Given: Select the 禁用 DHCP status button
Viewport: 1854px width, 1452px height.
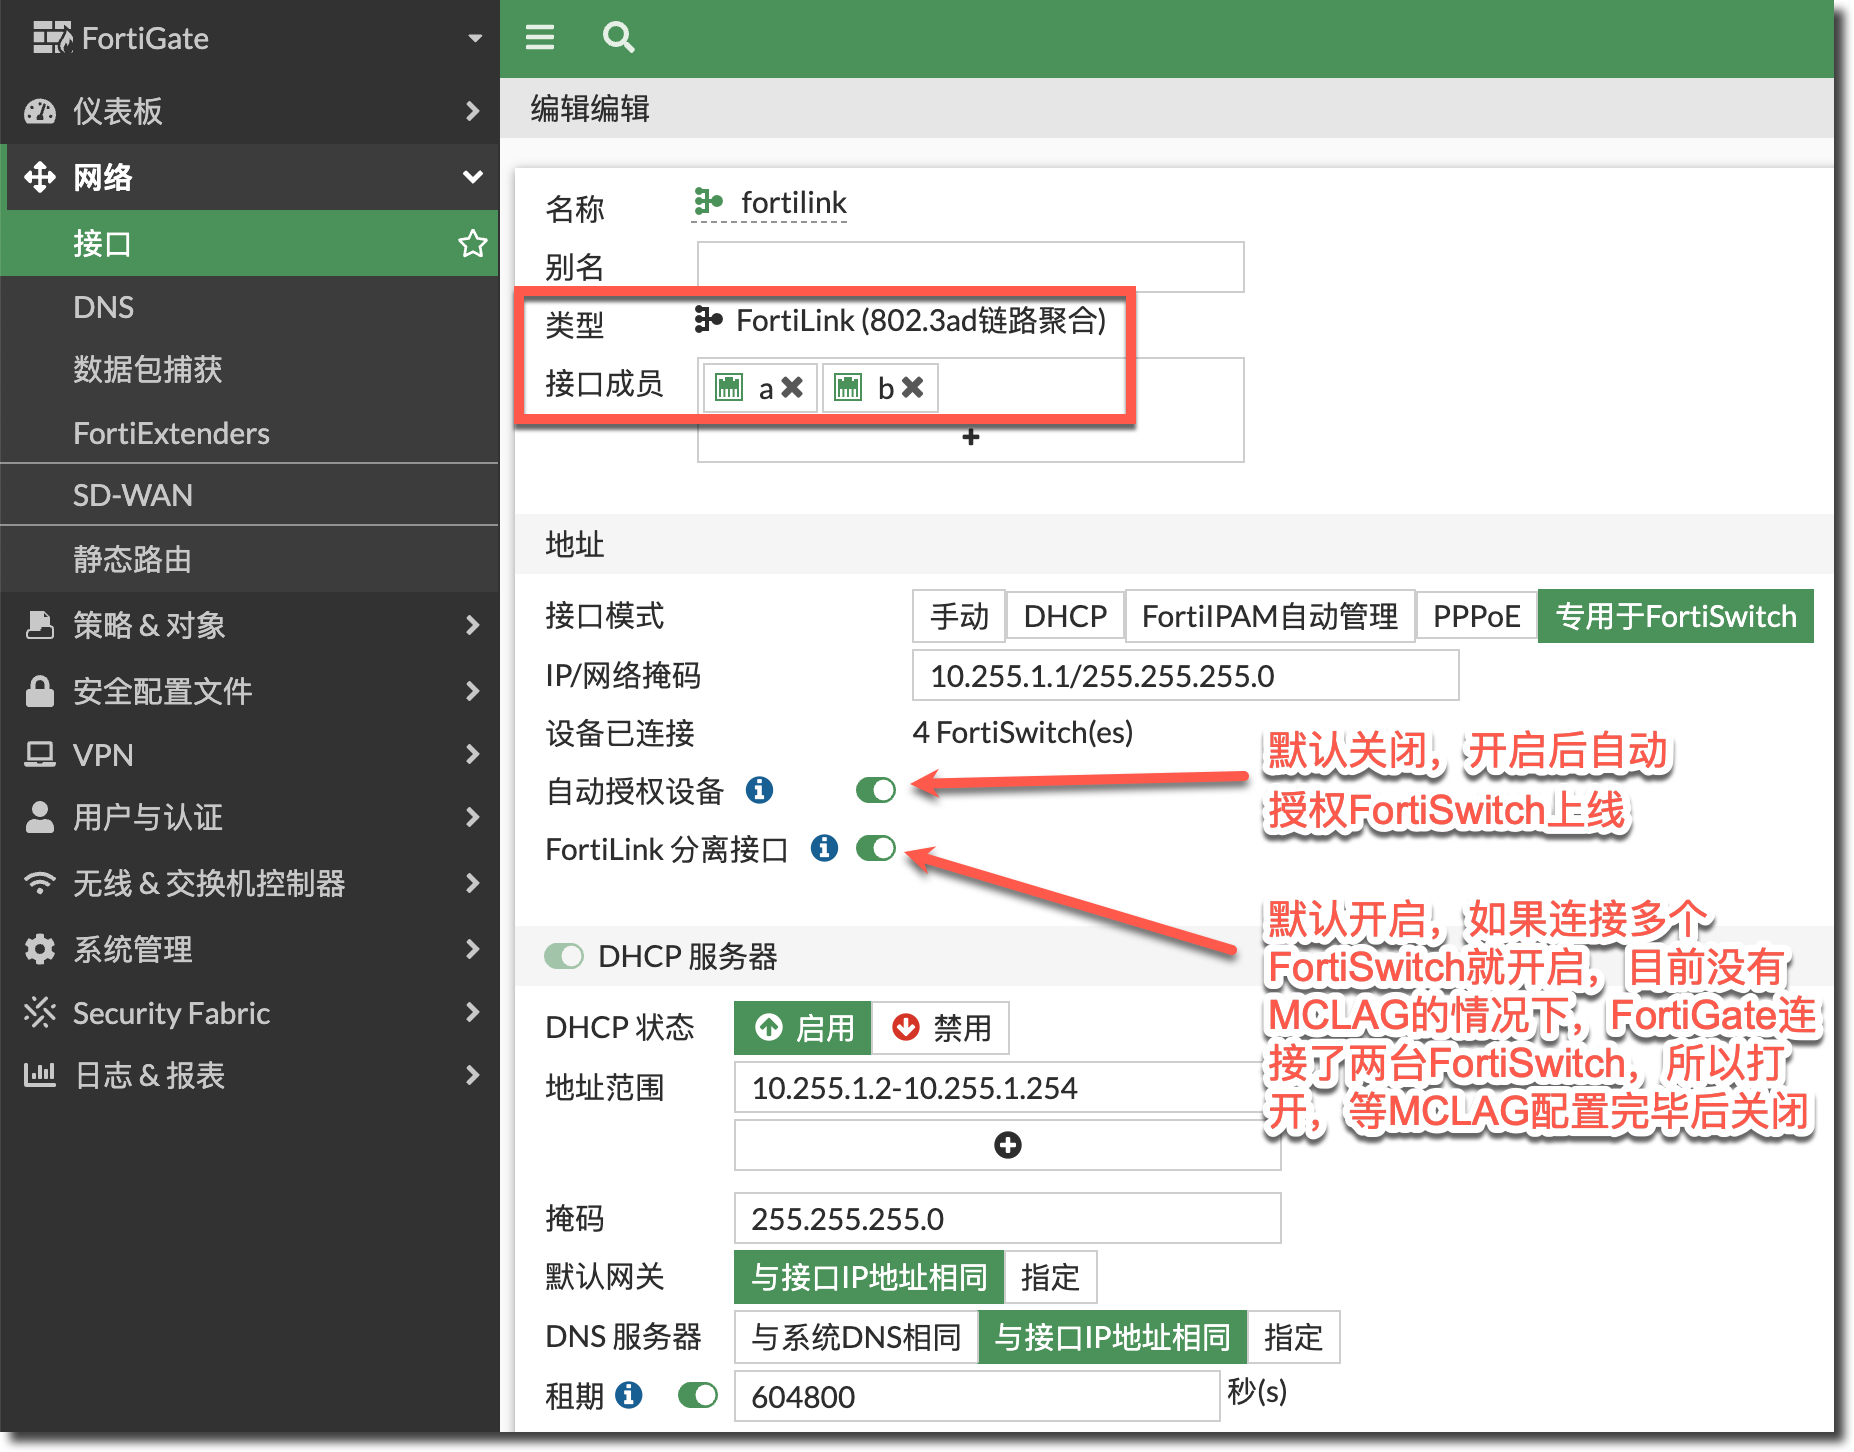Looking at the screenshot, I should click(940, 1028).
